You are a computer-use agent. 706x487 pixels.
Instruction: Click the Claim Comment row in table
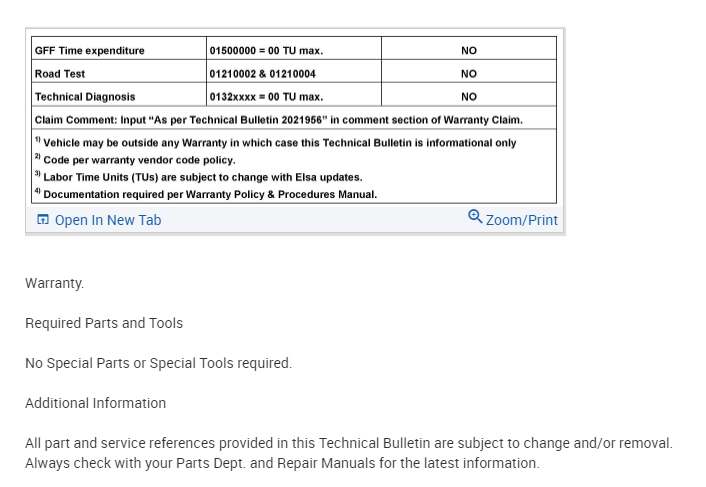[x=279, y=120]
